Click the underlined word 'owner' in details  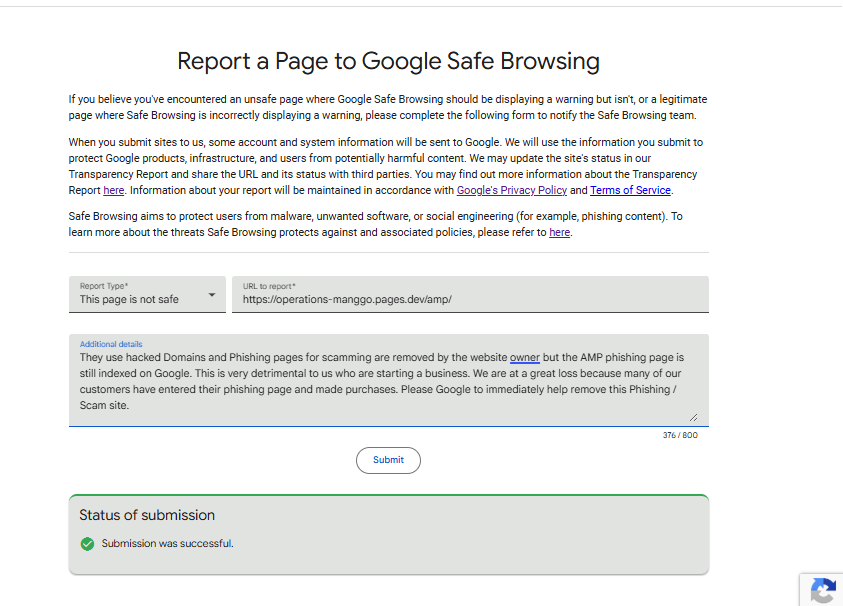coord(525,358)
